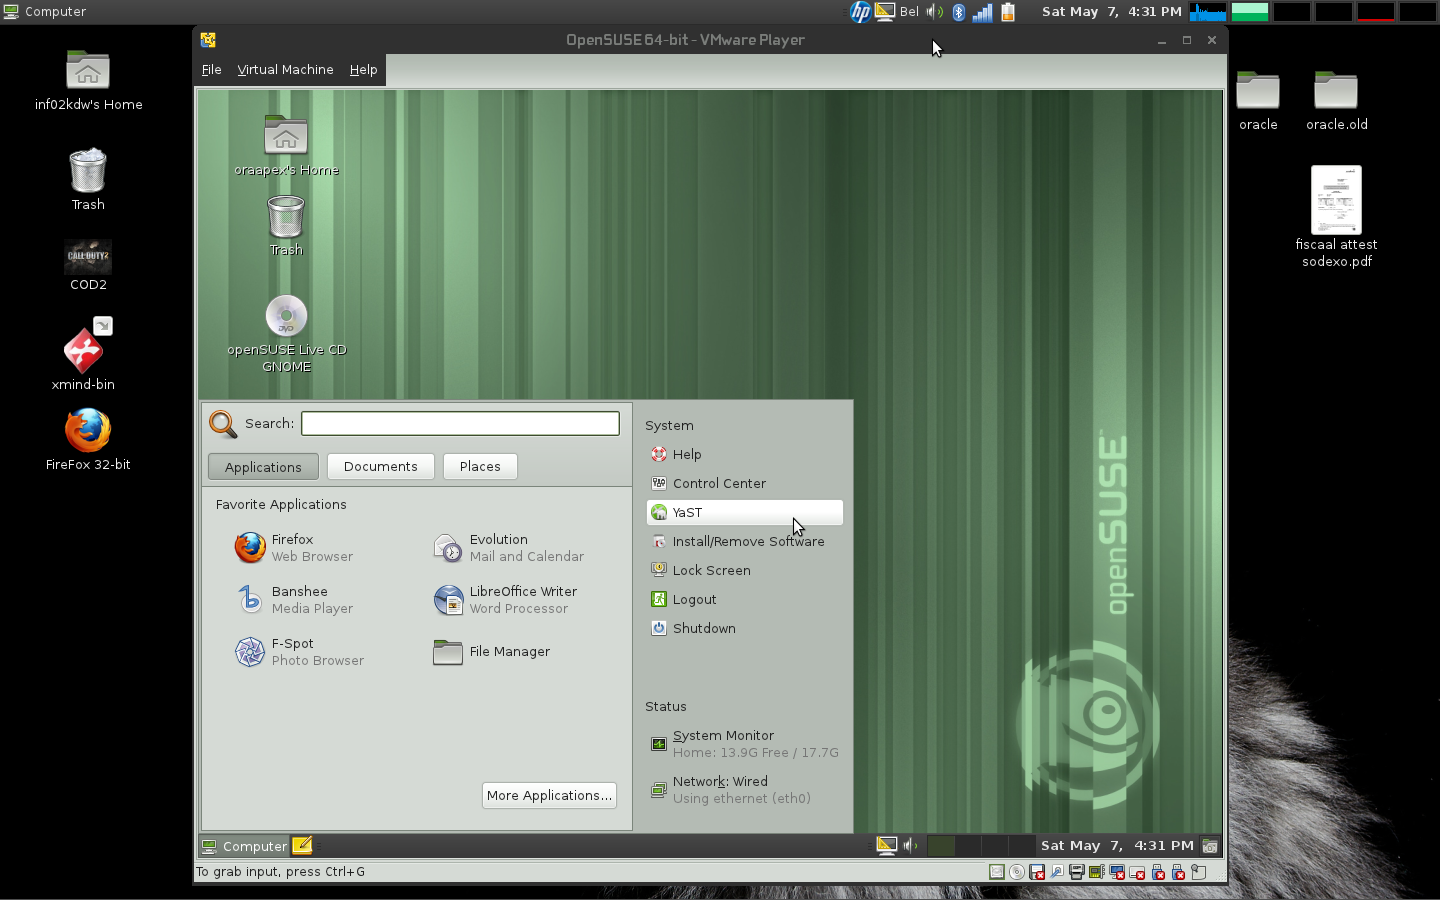The image size is (1440, 900).
Task: Switch the menu to the Places filter
Action: [x=480, y=466]
